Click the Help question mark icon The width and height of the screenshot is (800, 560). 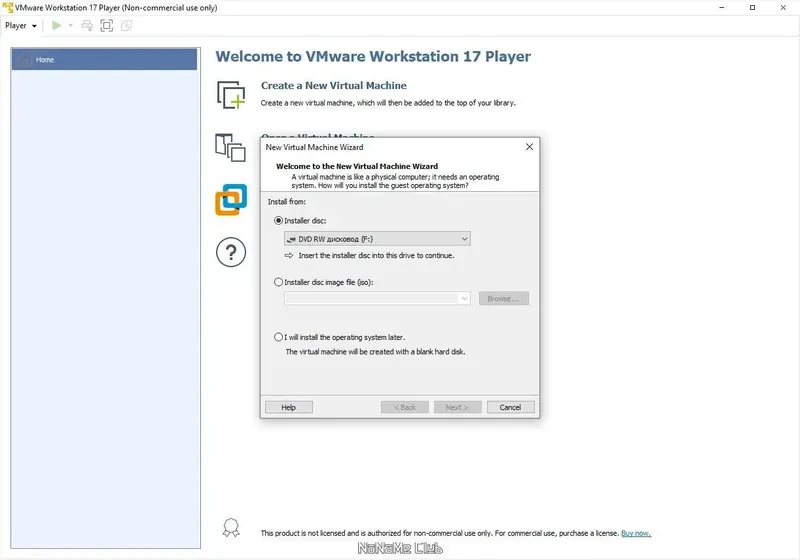(231, 252)
